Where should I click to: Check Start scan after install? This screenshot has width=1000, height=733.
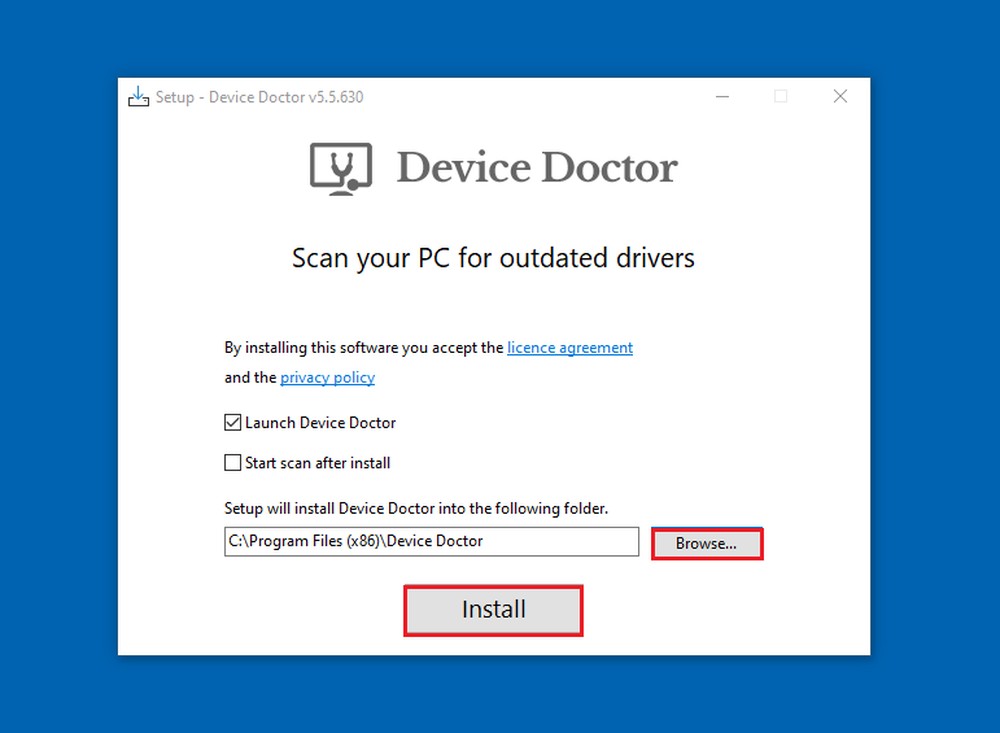[x=232, y=462]
